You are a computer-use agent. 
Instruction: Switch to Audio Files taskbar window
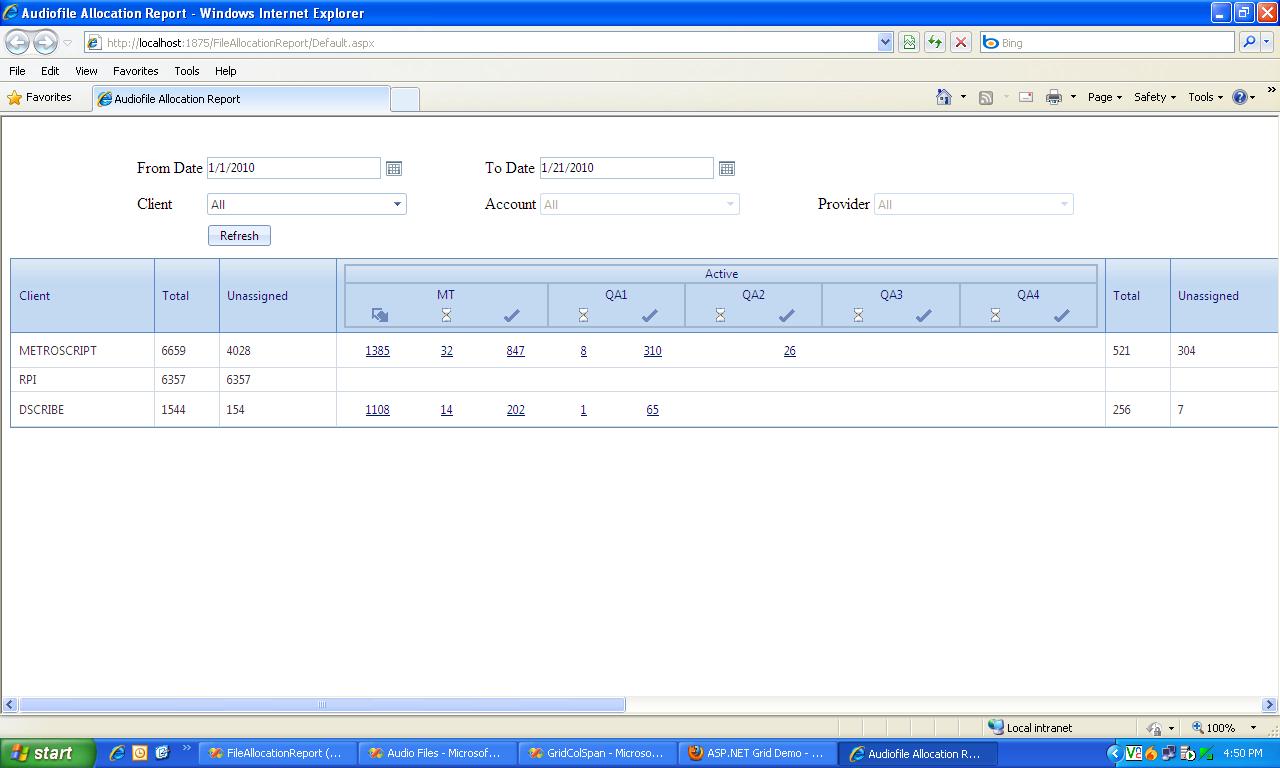click(x=436, y=753)
